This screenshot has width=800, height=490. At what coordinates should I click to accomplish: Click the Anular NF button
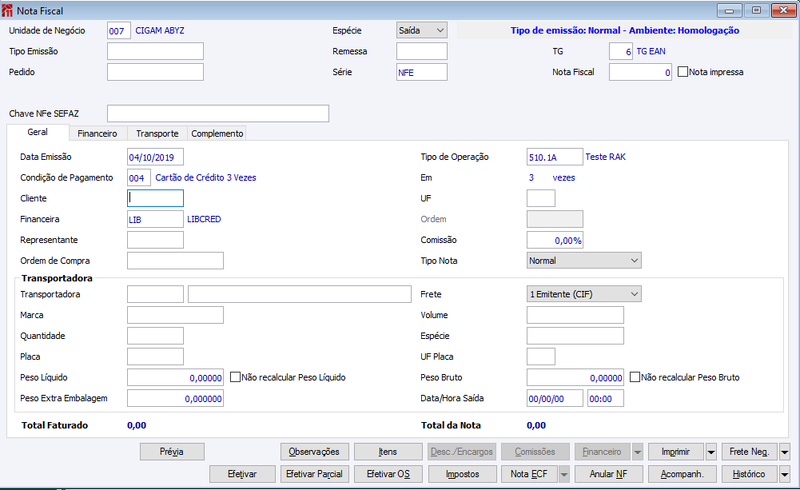click(609, 474)
